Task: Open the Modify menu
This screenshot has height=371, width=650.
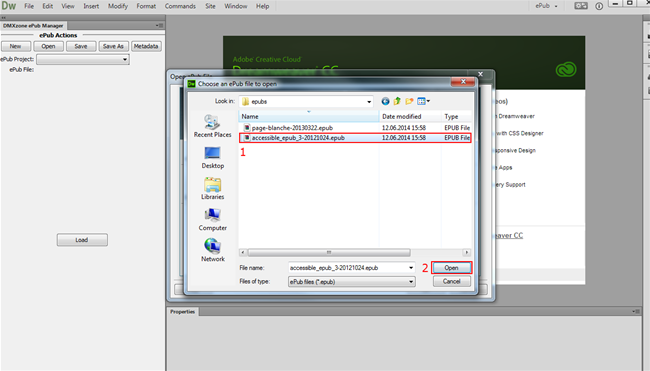Action: click(x=118, y=6)
